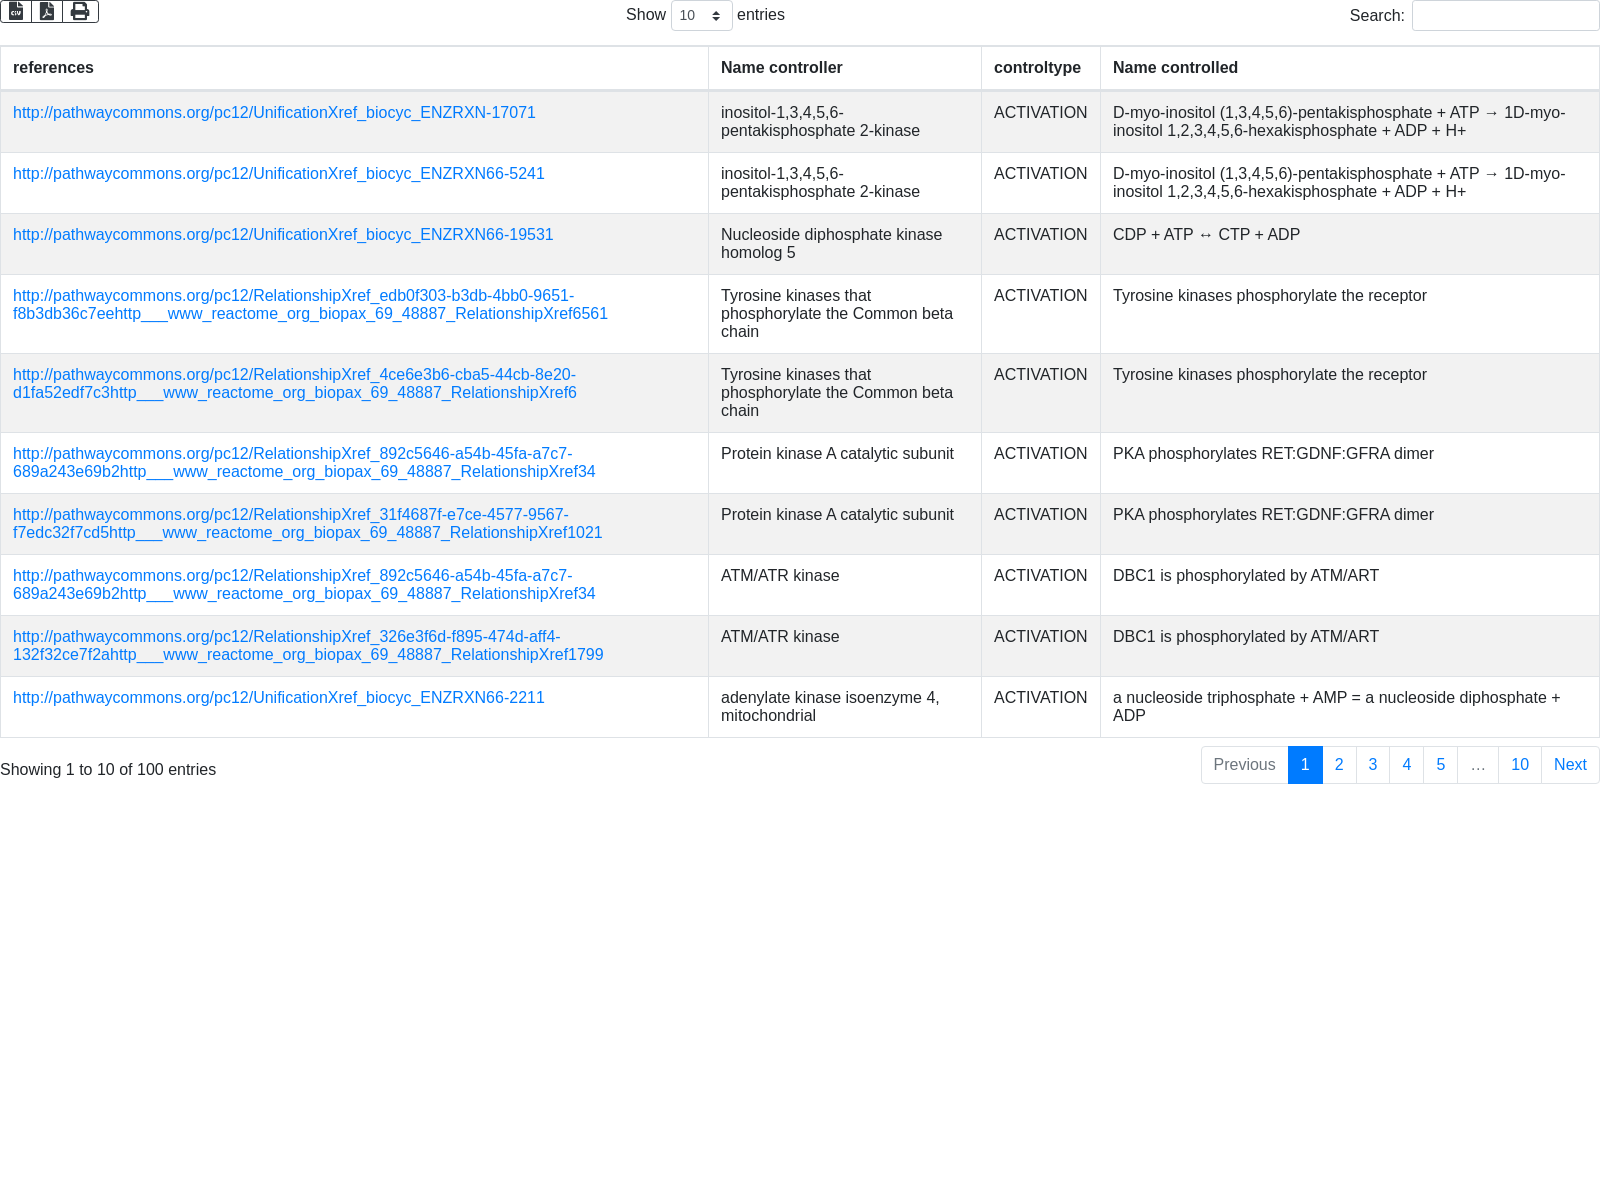Sort by controltype column header
The height and width of the screenshot is (1200, 1600).
click(x=1037, y=68)
